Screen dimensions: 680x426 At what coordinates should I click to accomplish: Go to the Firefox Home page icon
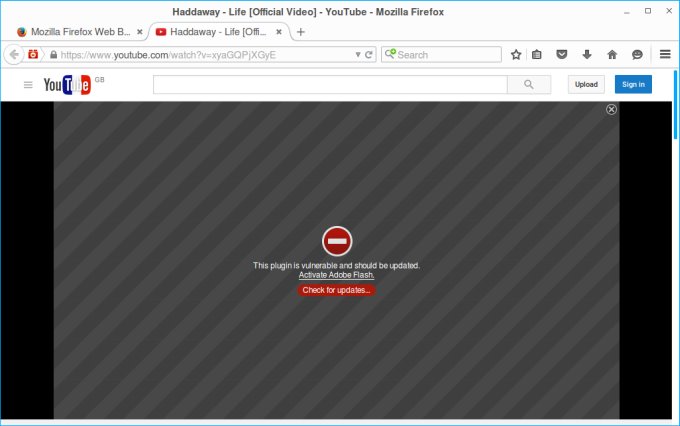(612, 55)
